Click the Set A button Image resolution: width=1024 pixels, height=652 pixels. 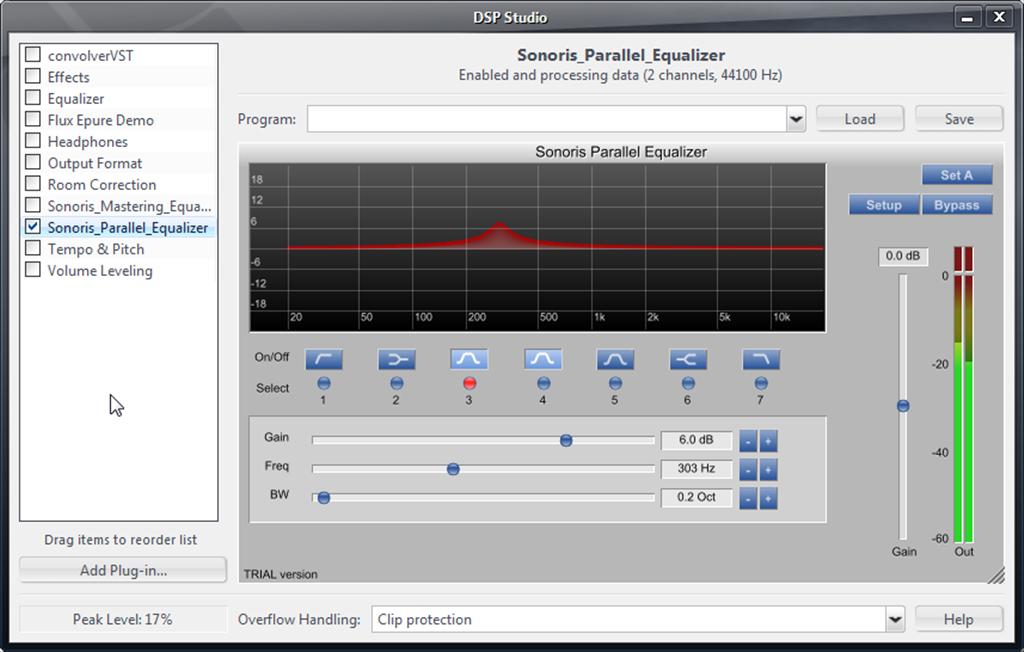point(957,175)
